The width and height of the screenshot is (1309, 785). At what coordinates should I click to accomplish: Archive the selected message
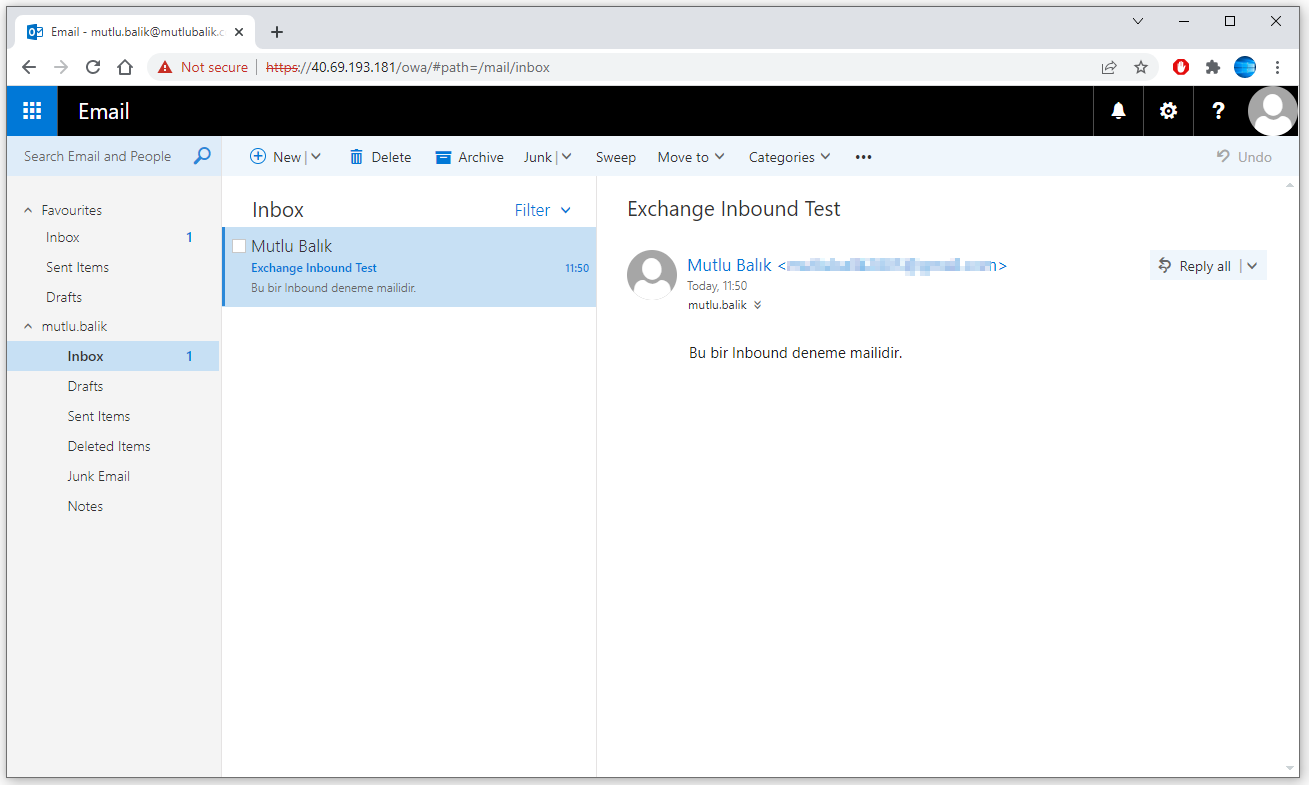pos(469,157)
